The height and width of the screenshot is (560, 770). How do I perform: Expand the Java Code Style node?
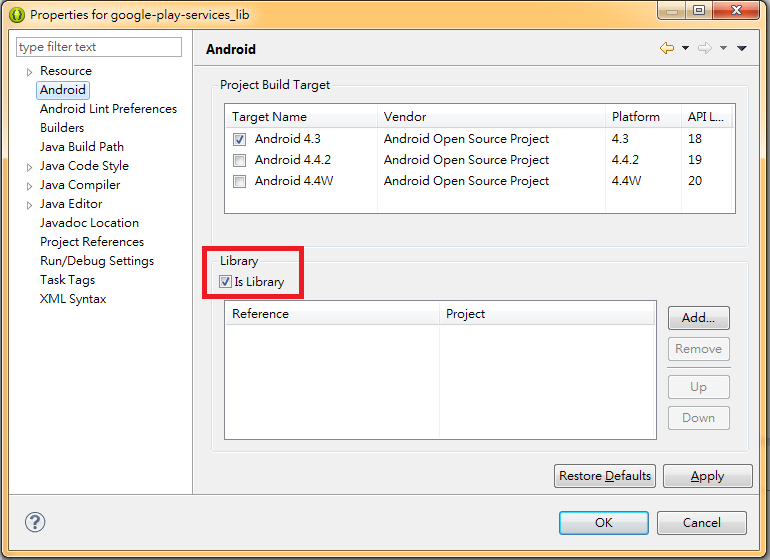click(x=29, y=167)
